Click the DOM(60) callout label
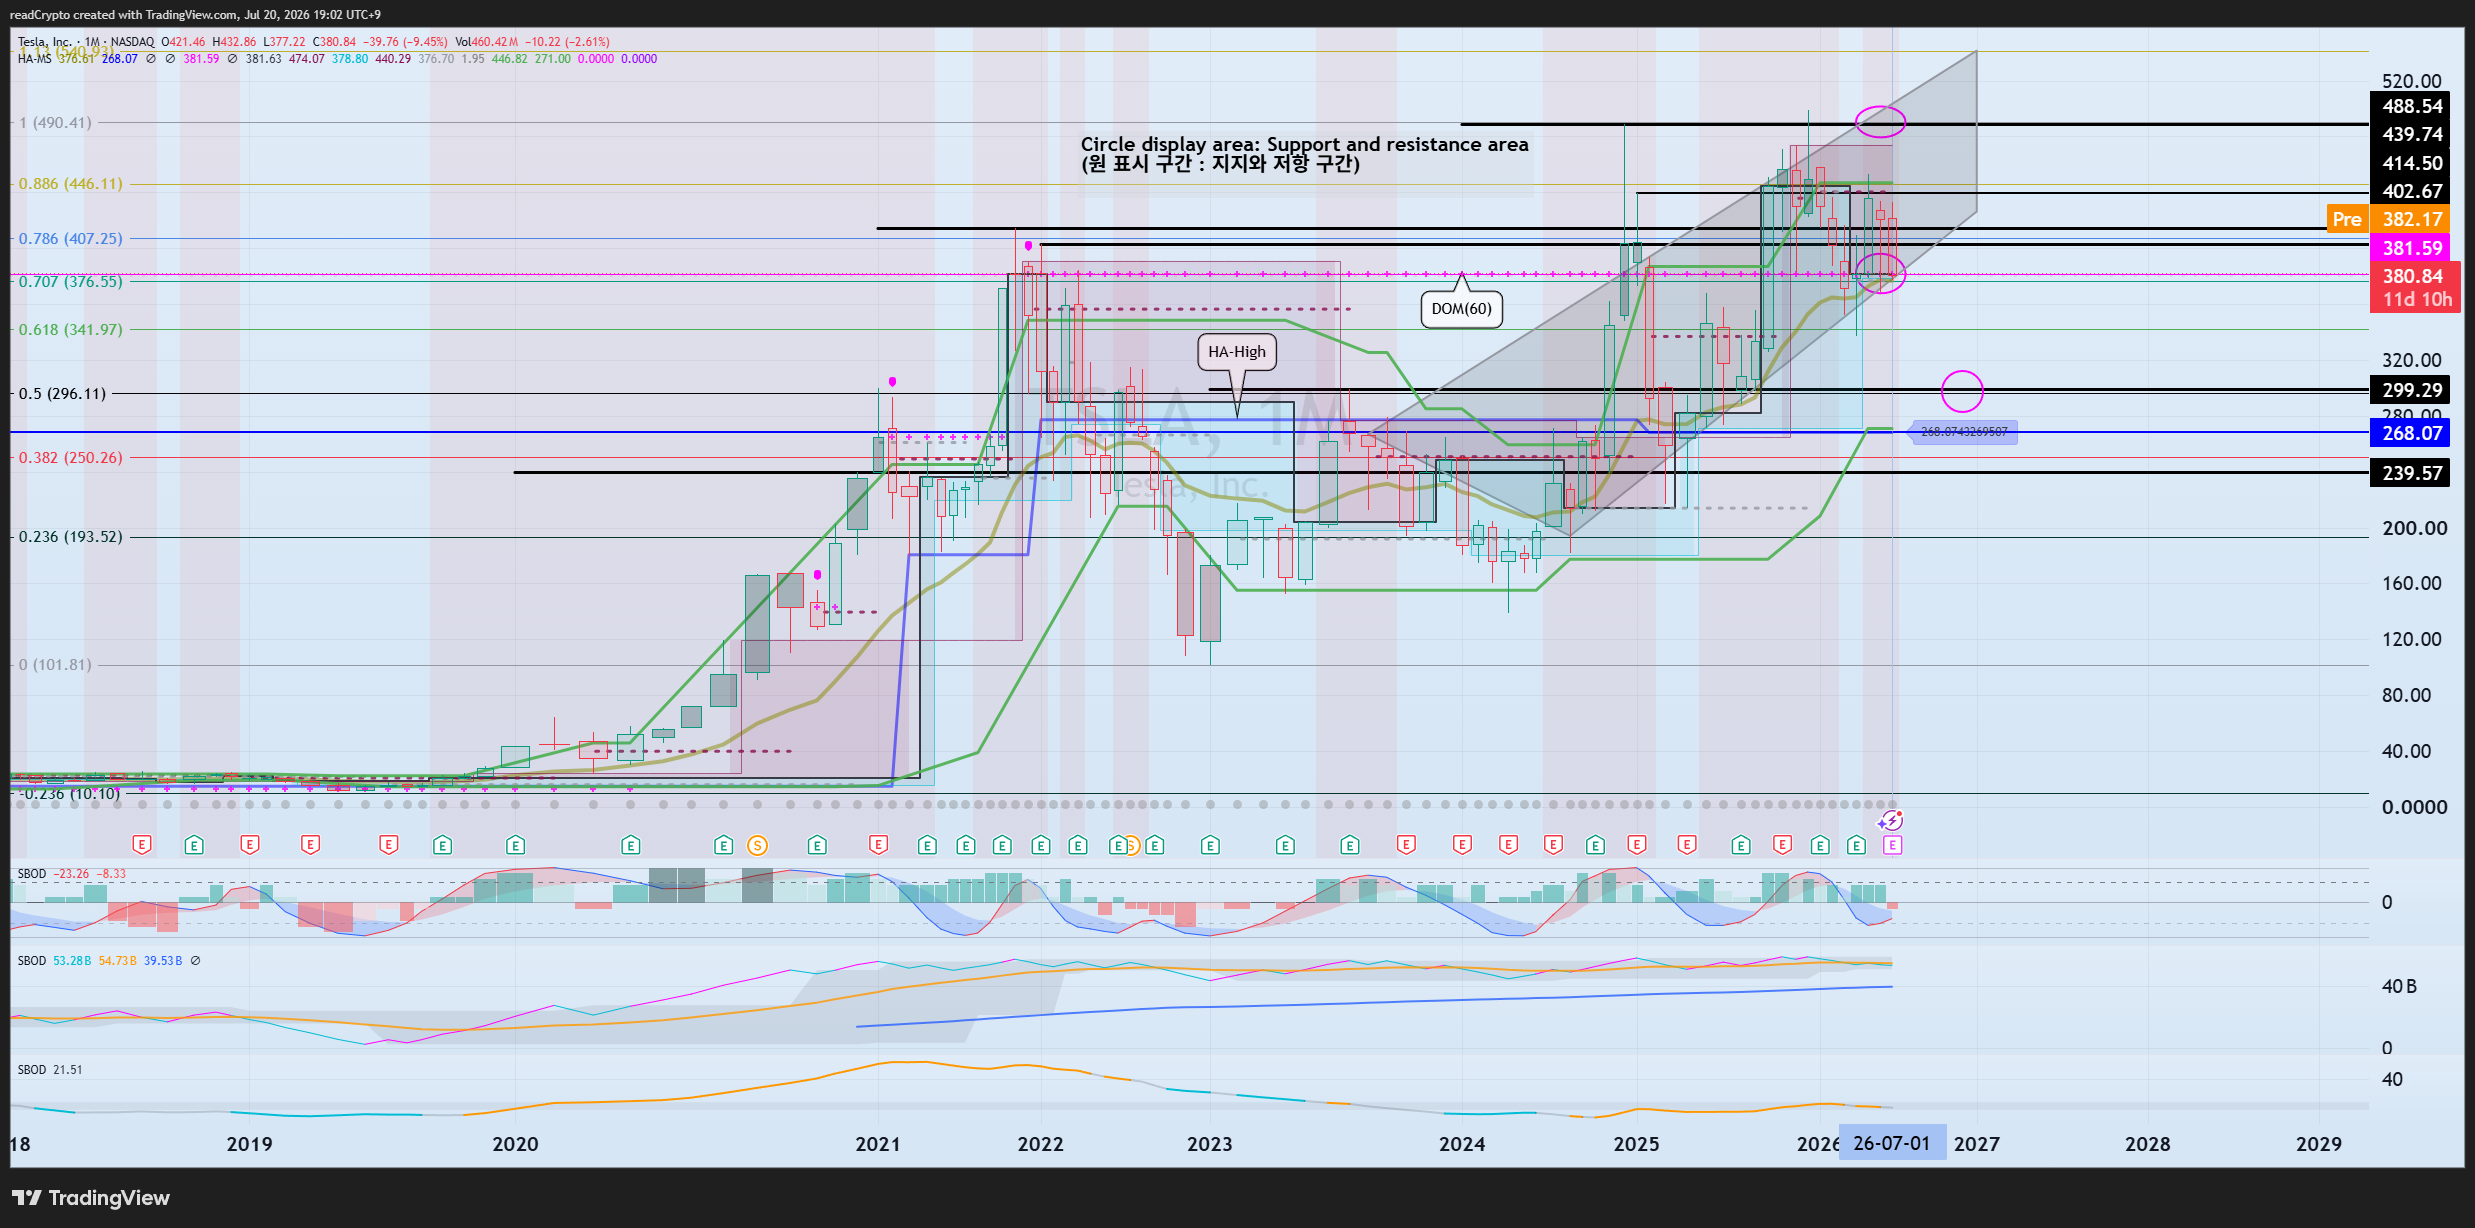Screen dimensions: 2475x1228 [x=1461, y=309]
